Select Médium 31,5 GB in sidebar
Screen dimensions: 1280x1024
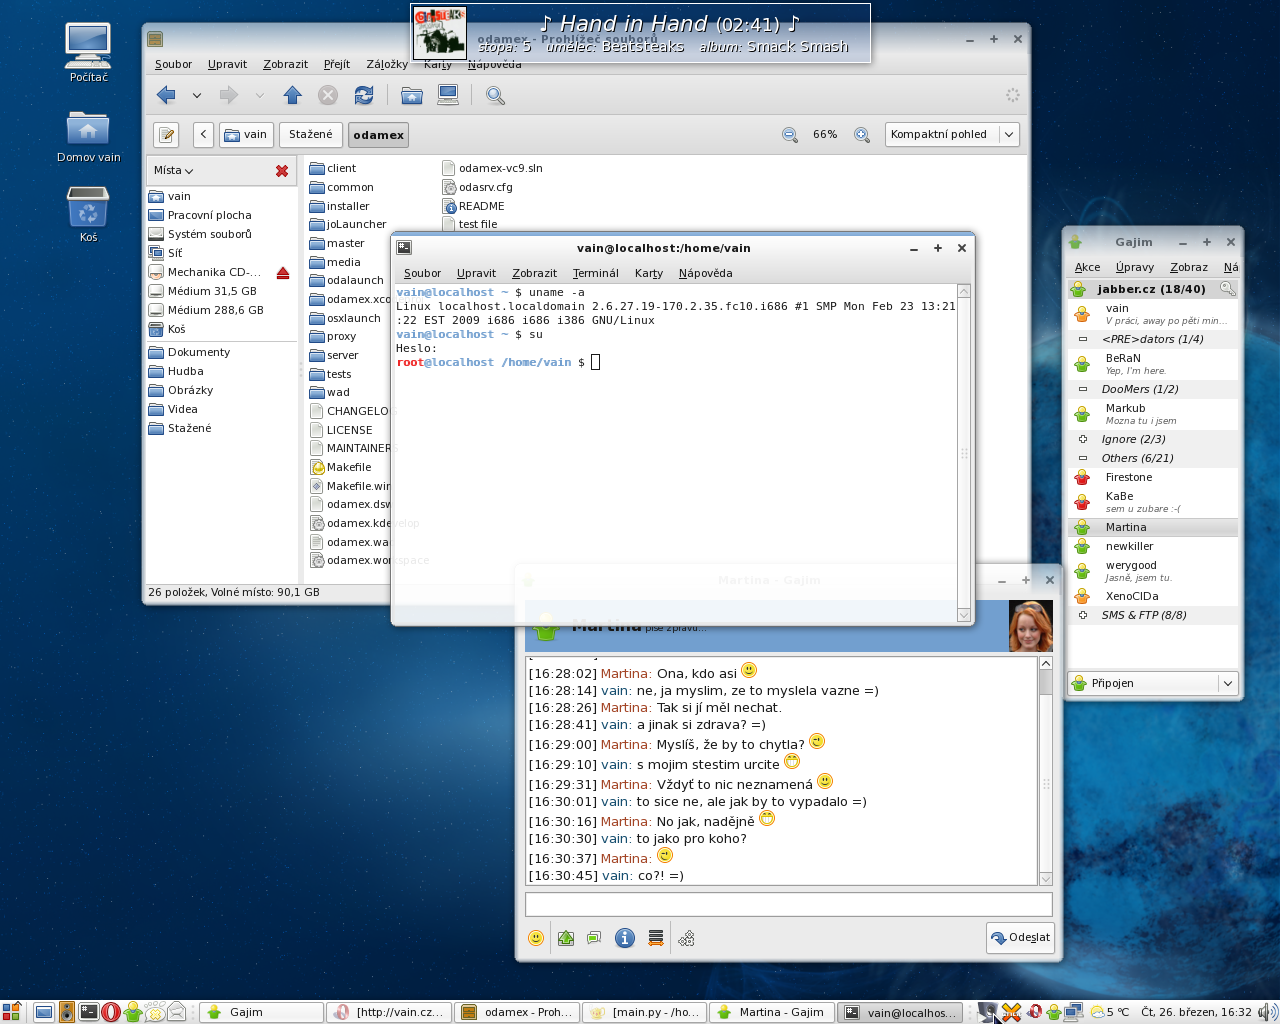pos(212,291)
